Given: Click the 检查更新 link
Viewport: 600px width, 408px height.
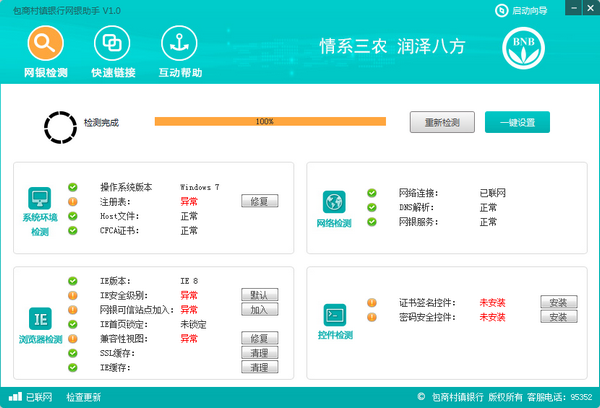Looking at the screenshot, I should click(84, 397).
